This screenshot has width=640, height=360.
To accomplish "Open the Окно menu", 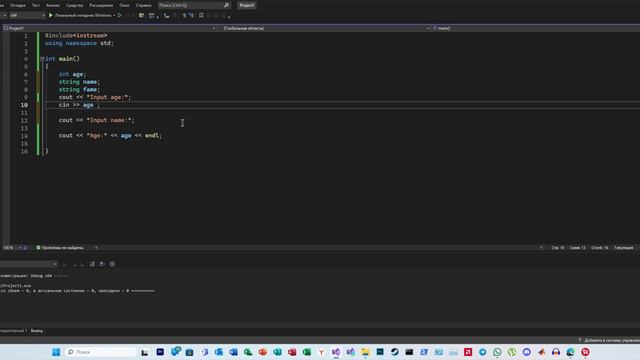I will point(124,5).
